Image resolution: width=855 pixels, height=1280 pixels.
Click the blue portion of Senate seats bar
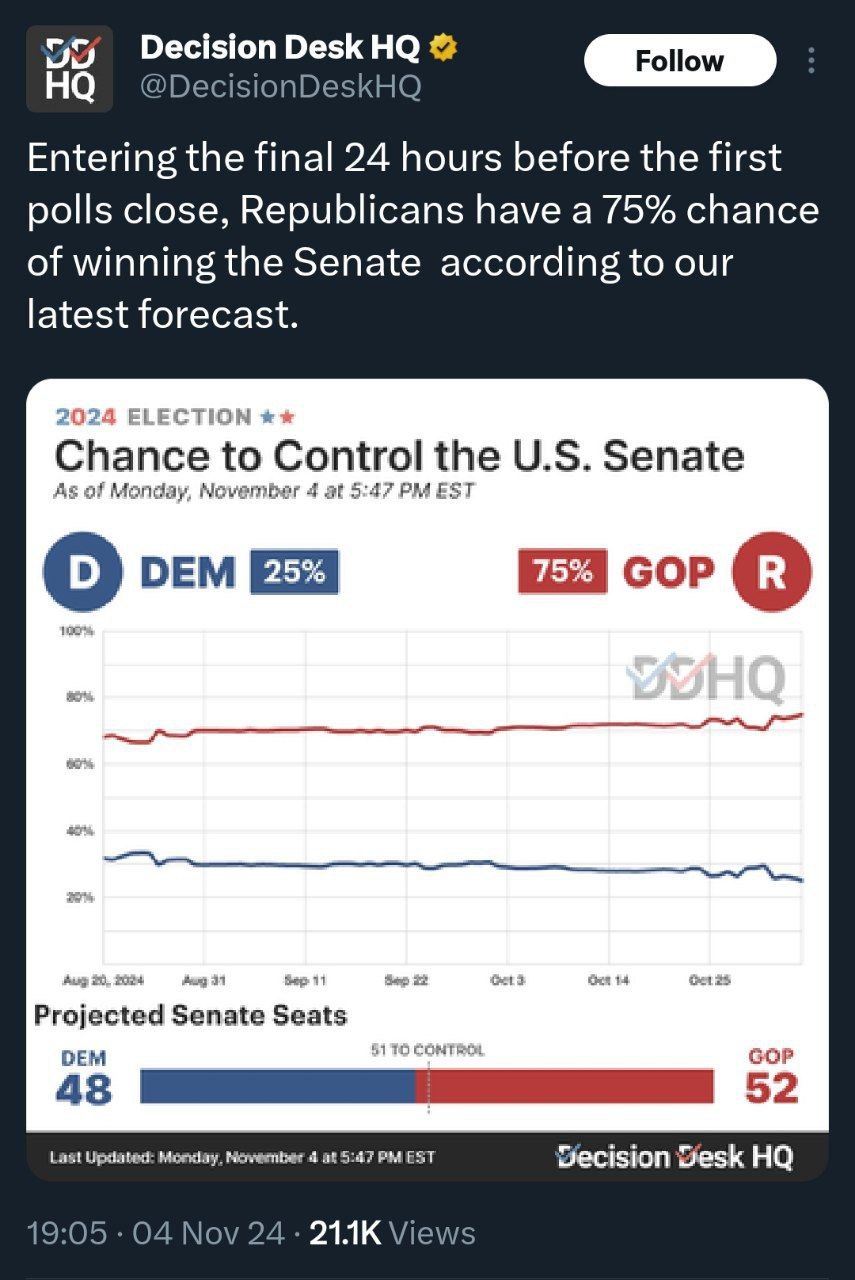click(277, 1085)
